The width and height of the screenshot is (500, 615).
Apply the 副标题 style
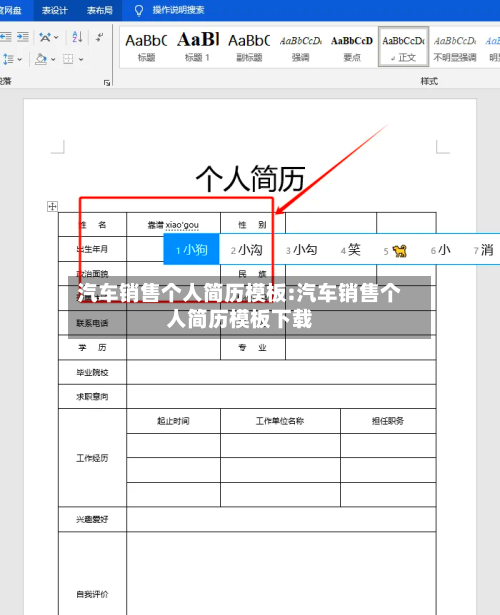[x=249, y=47]
